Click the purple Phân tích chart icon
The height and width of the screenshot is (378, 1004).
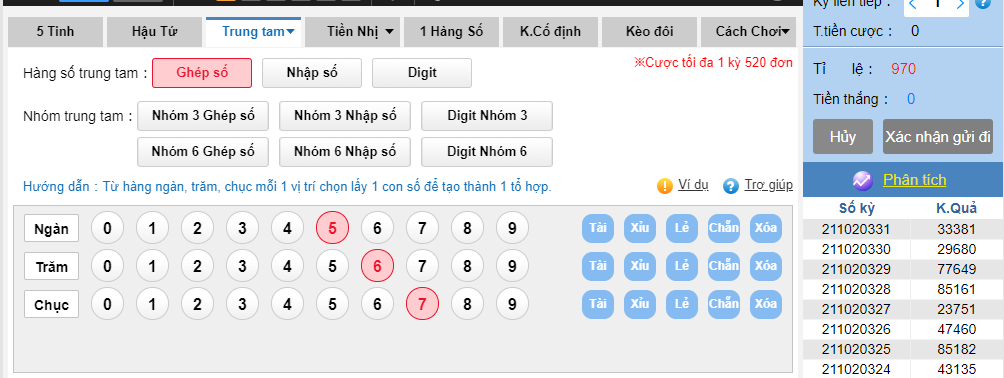point(862,181)
